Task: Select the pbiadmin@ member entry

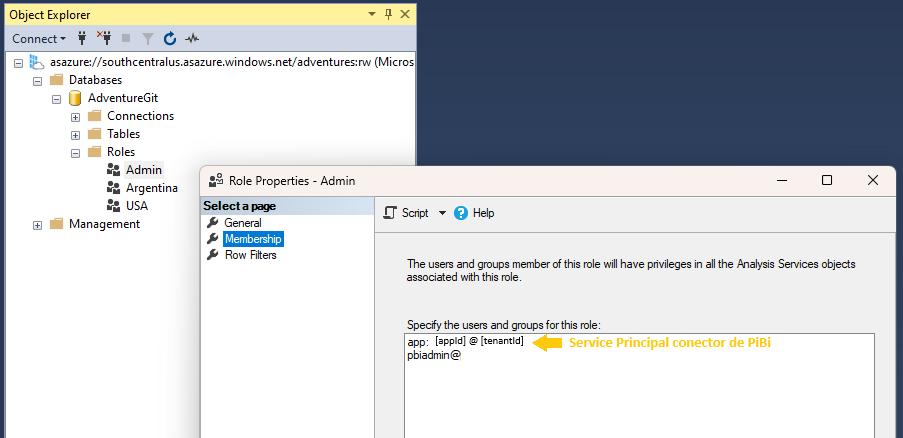Action: [434, 356]
